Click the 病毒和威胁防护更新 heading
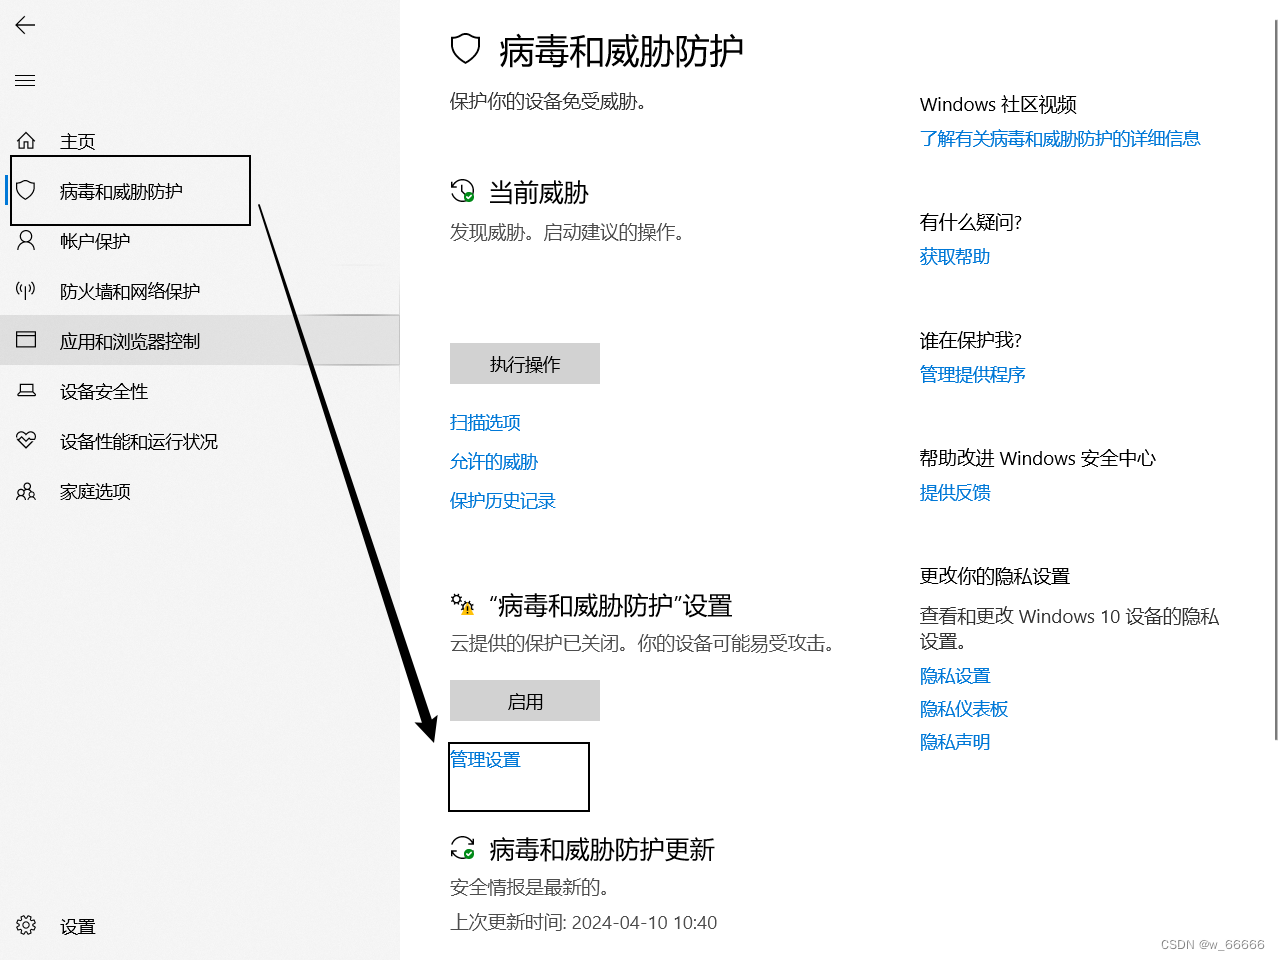 [602, 849]
